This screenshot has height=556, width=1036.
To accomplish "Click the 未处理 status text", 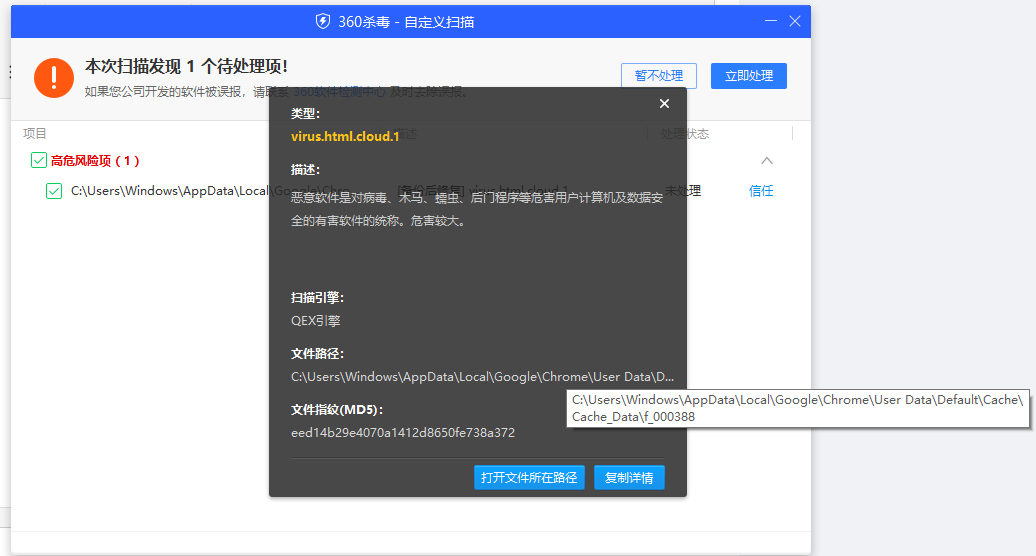I will click(683, 191).
